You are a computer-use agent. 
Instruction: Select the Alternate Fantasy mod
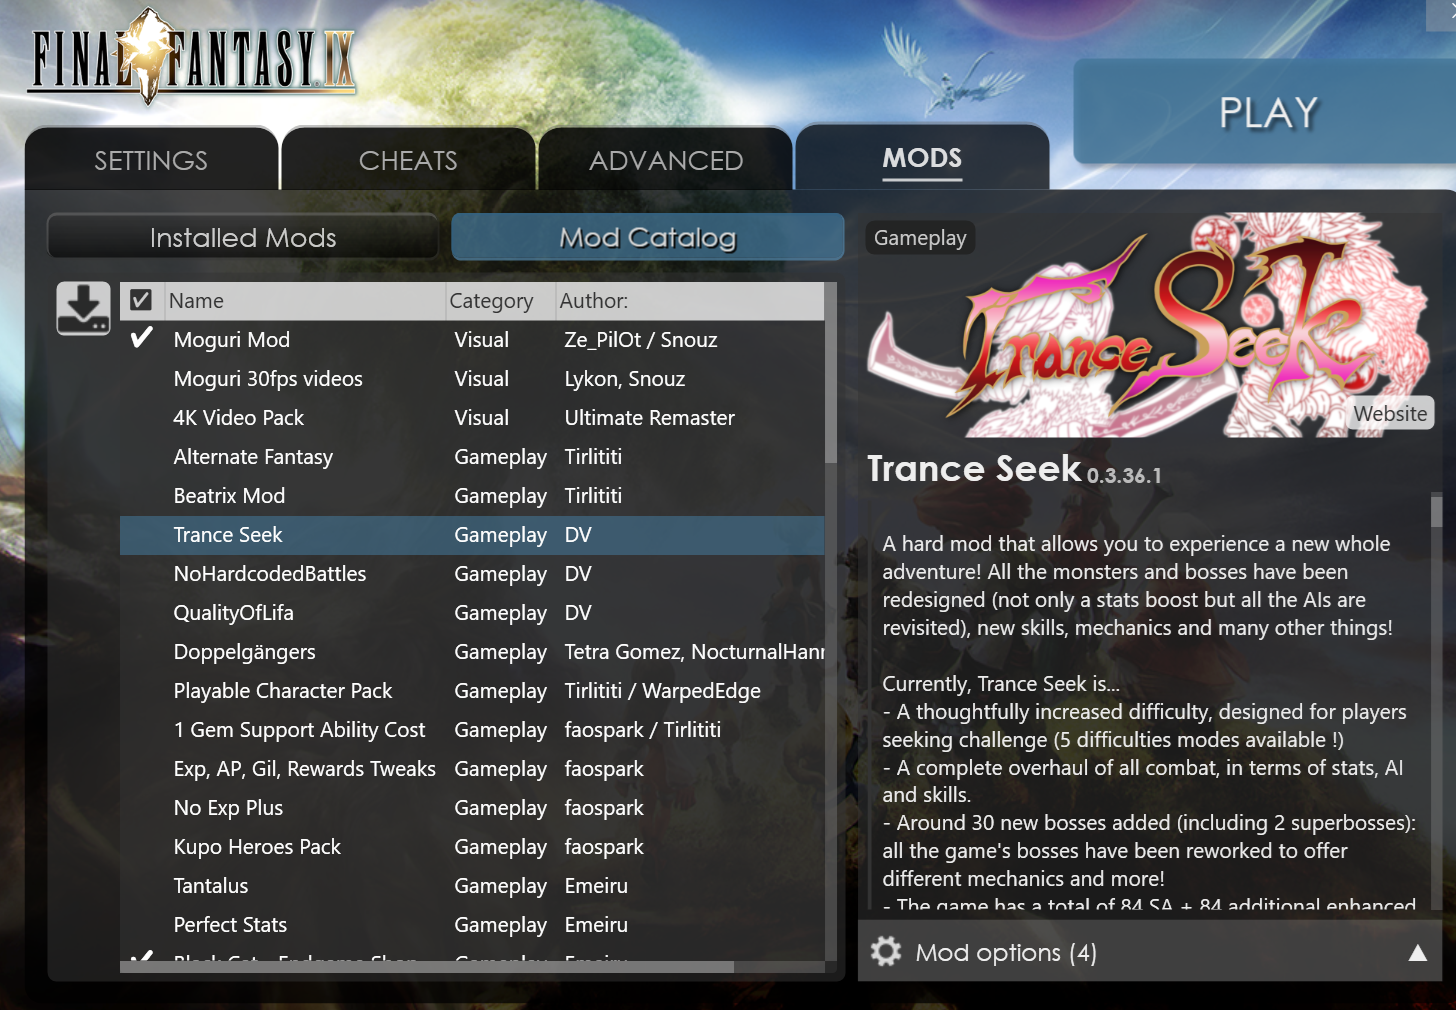click(472, 457)
